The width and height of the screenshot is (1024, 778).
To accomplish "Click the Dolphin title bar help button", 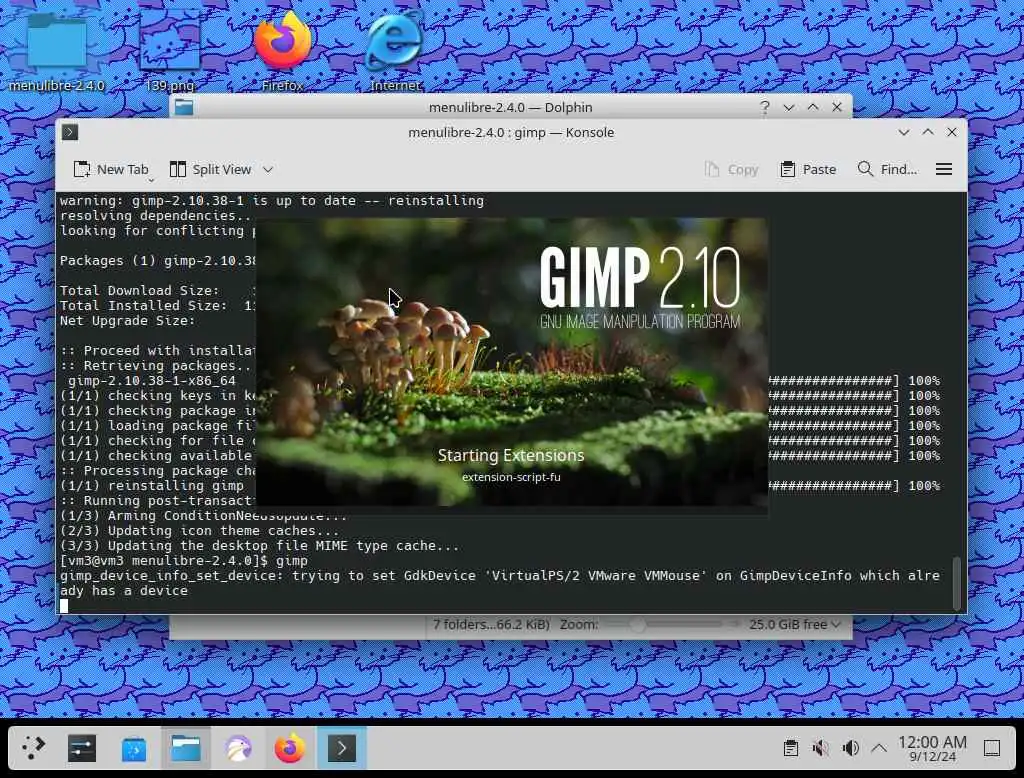I will point(764,107).
